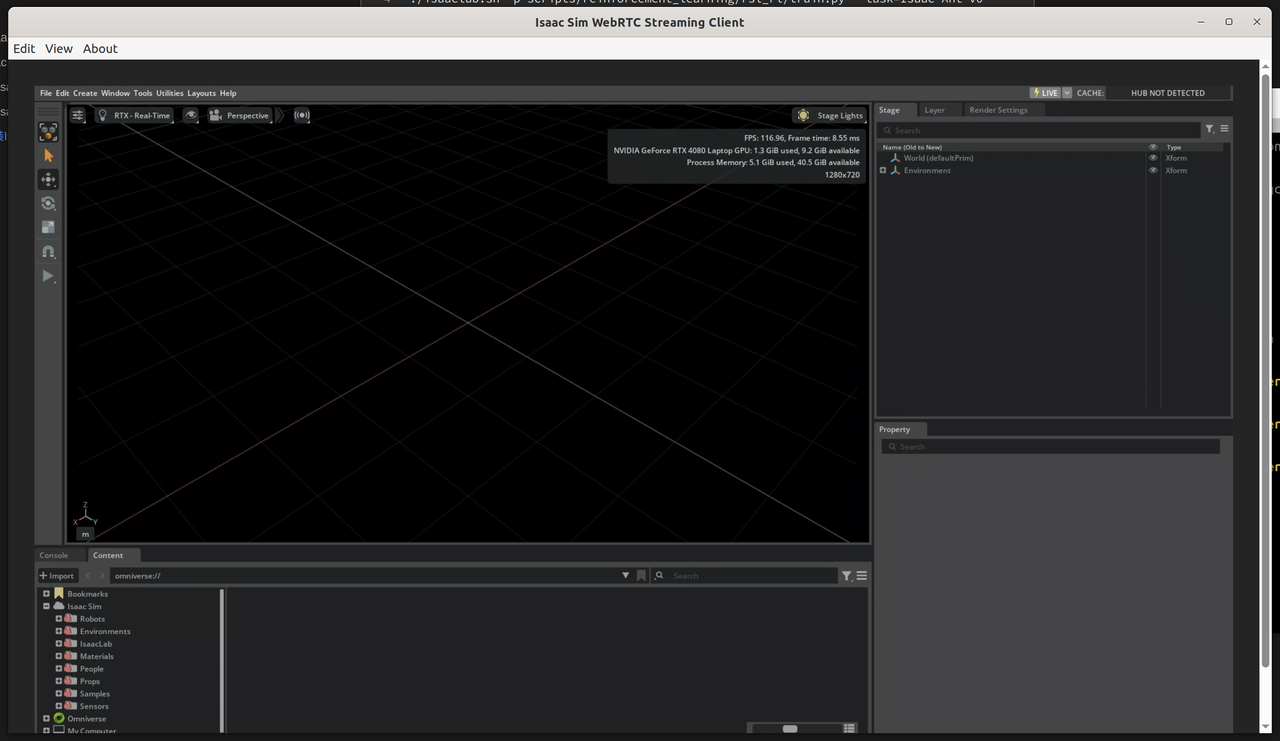The image size is (1280, 741).
Task: Expand the Environments folder
Action: (59, 631)
